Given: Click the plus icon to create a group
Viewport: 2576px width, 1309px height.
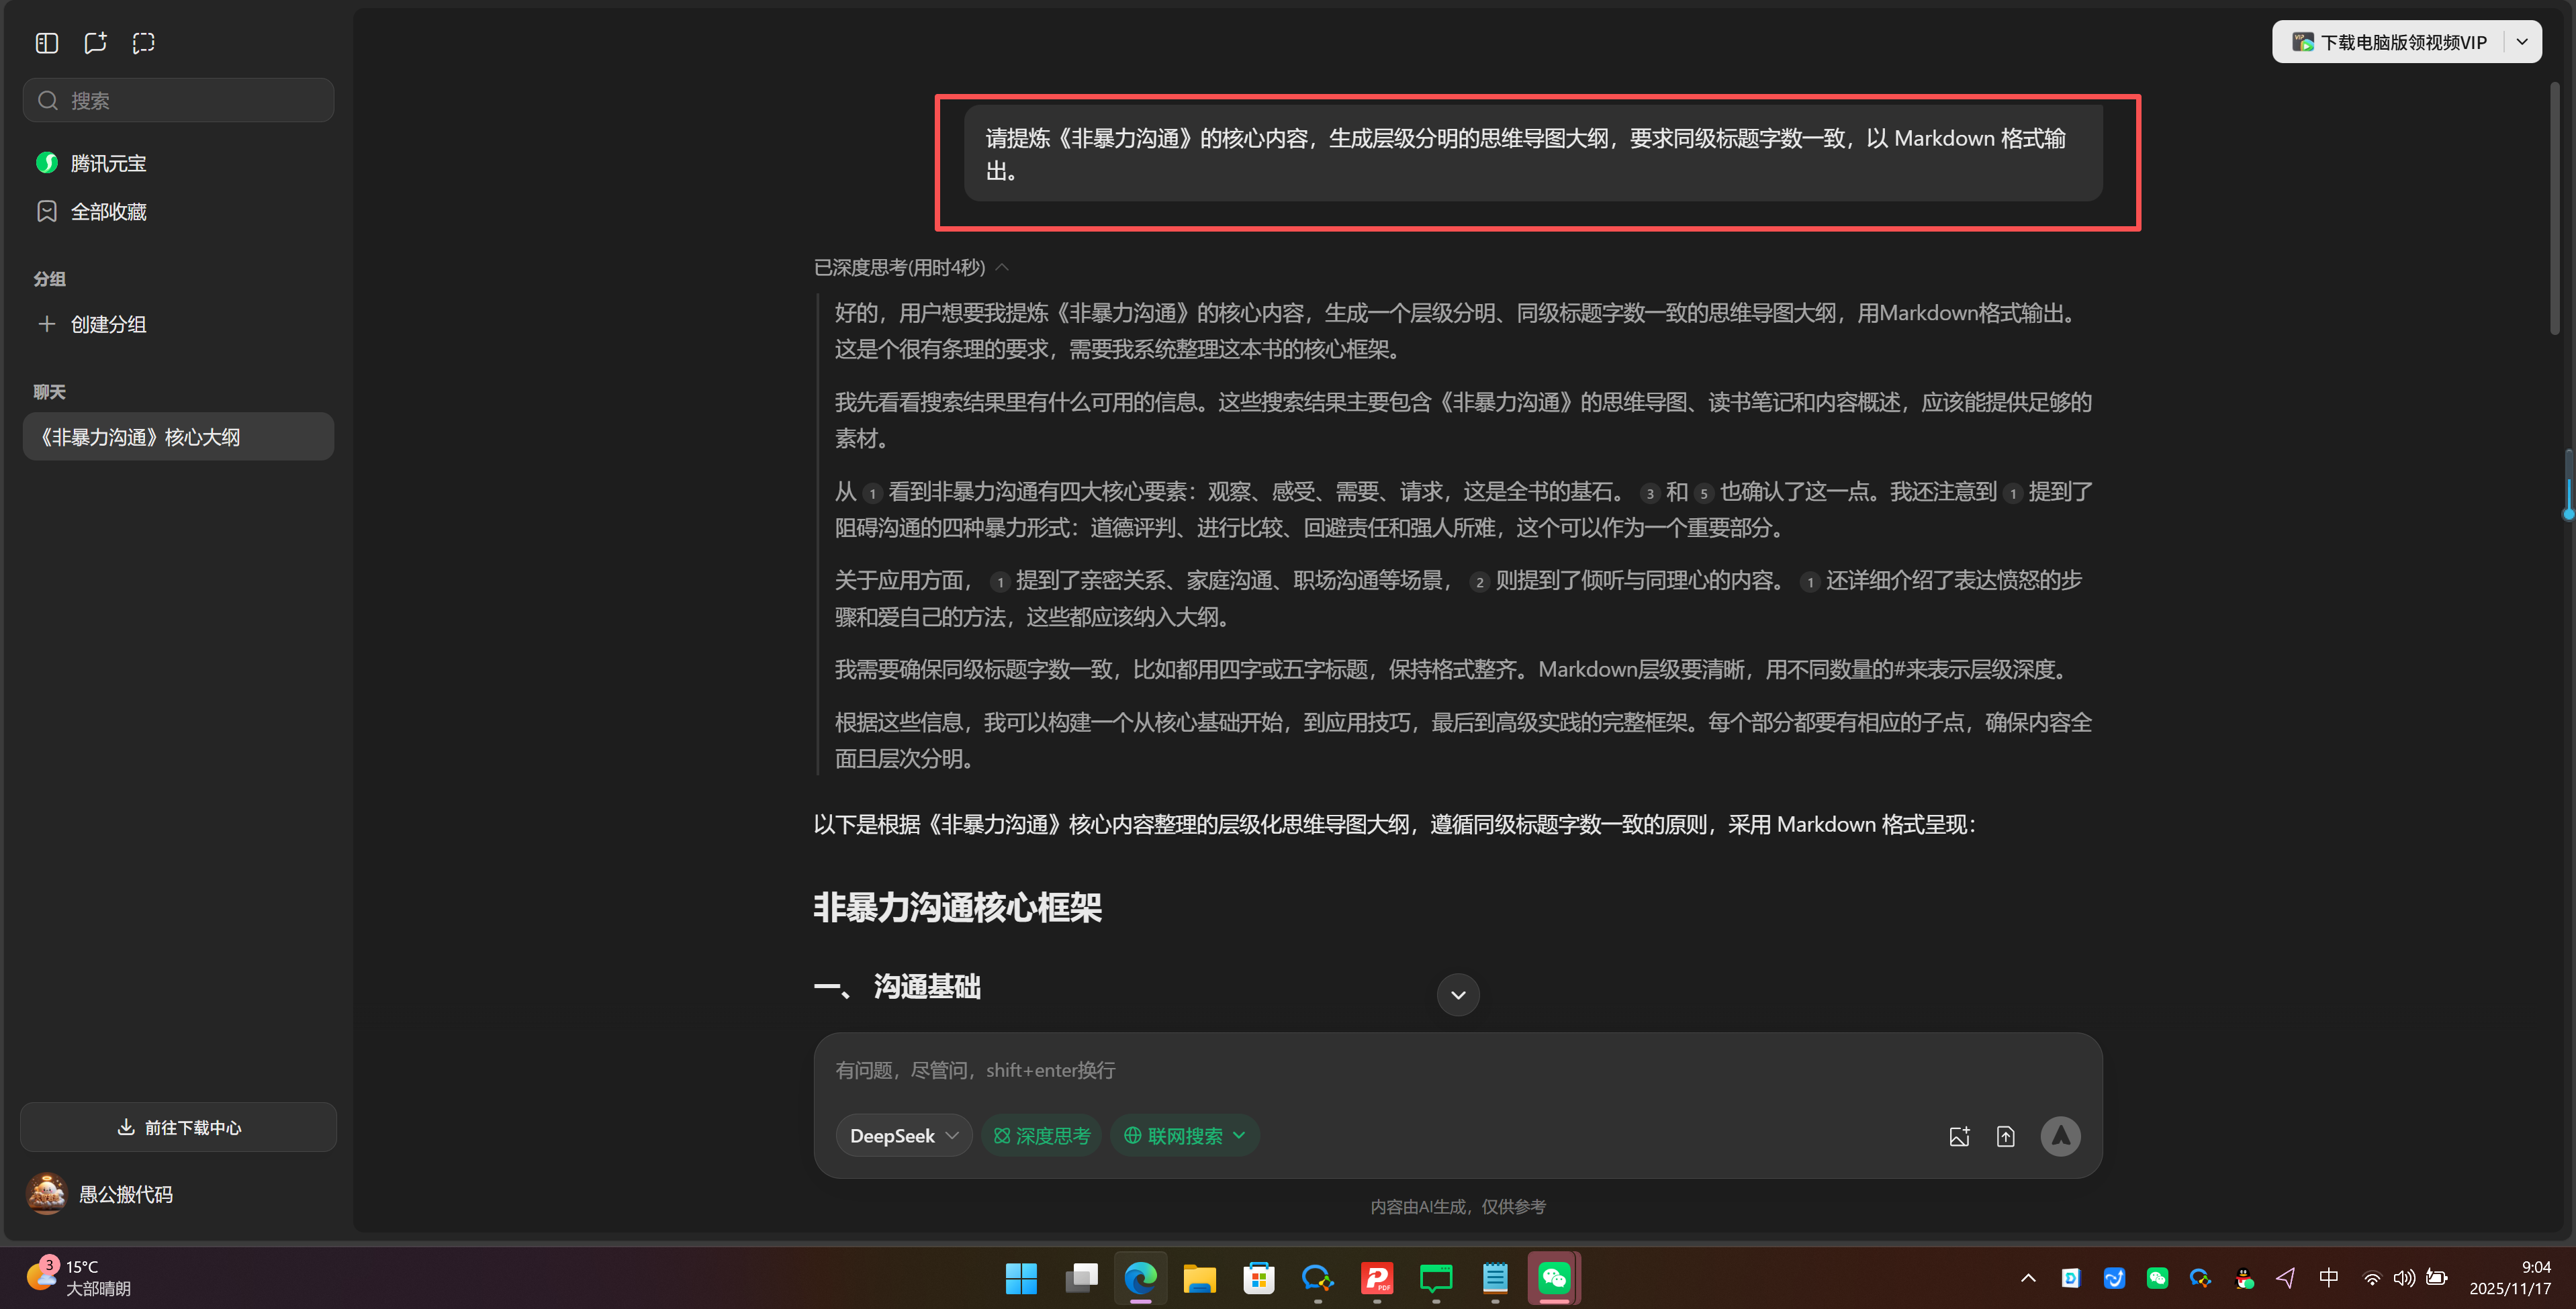Looking at the screenshot, I should point(47,323).
